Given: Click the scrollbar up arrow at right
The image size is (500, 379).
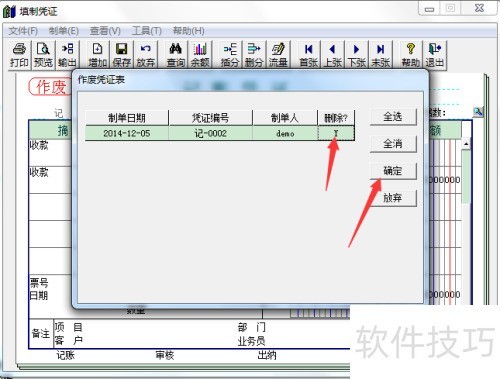Looking at the screenshot, I should [466, 144].
